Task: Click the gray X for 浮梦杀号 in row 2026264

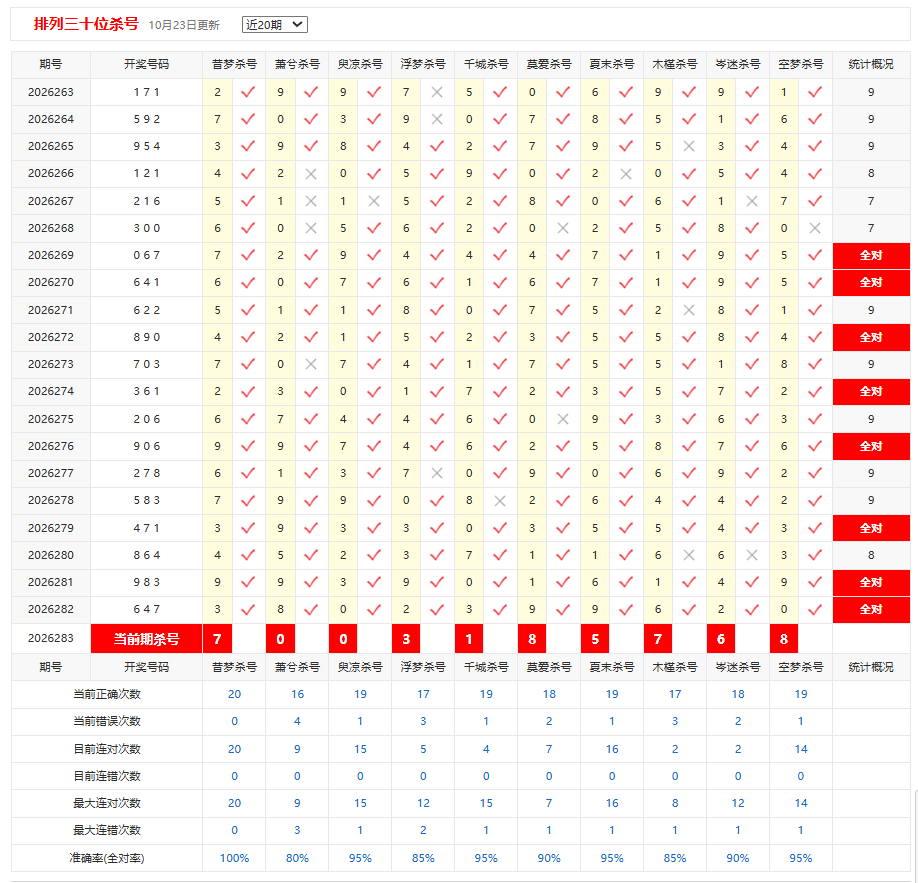Action: click(437, 119)
